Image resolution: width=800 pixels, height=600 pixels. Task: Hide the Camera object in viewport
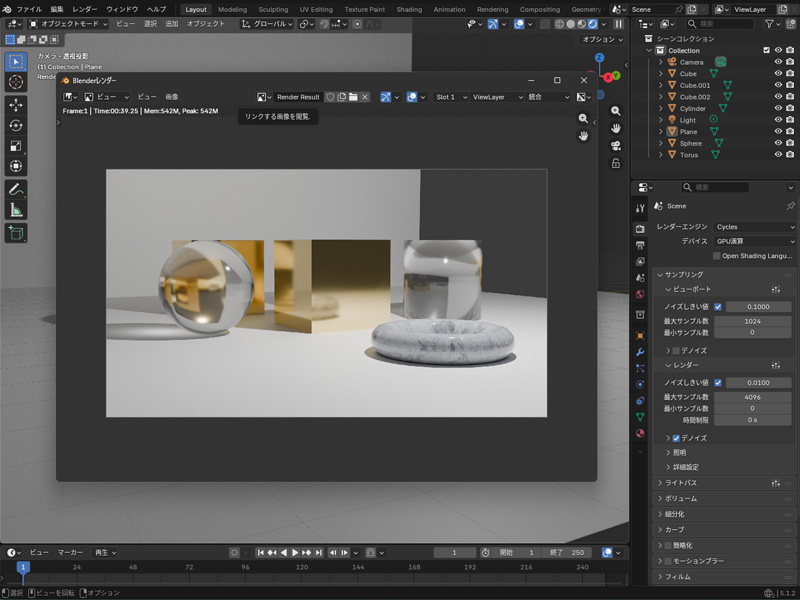coord(778,62)
